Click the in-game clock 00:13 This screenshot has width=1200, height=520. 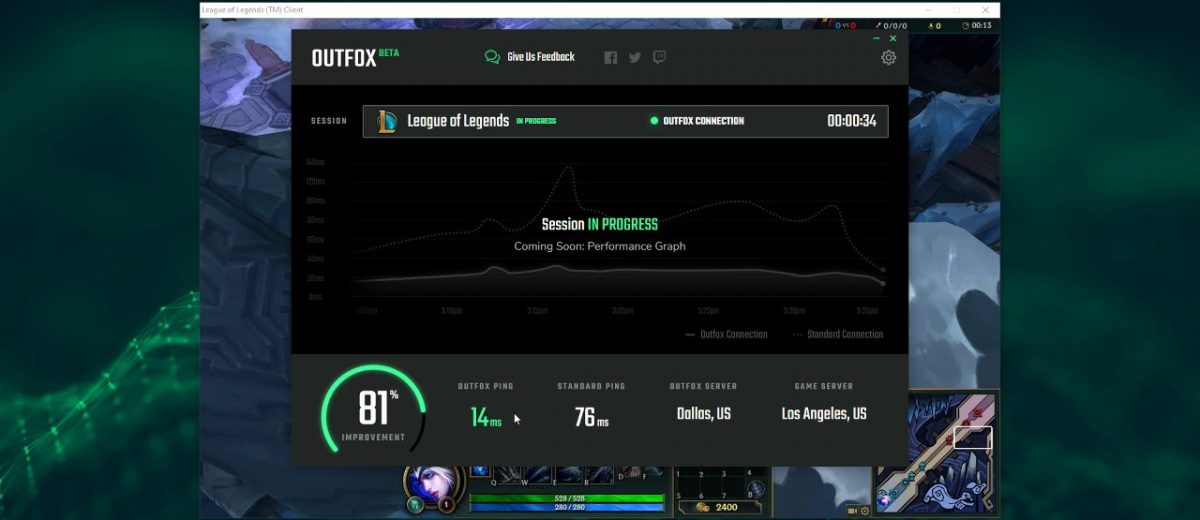pyautogui.click(x=976, y=25)
